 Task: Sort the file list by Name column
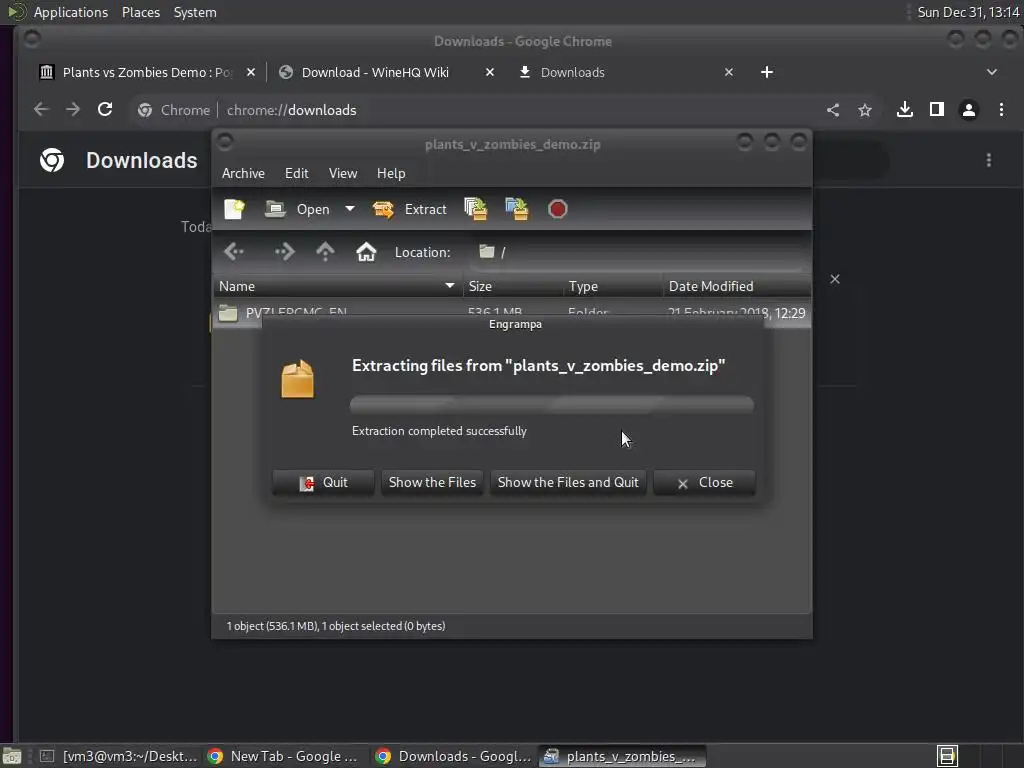[x=338, y=286]
